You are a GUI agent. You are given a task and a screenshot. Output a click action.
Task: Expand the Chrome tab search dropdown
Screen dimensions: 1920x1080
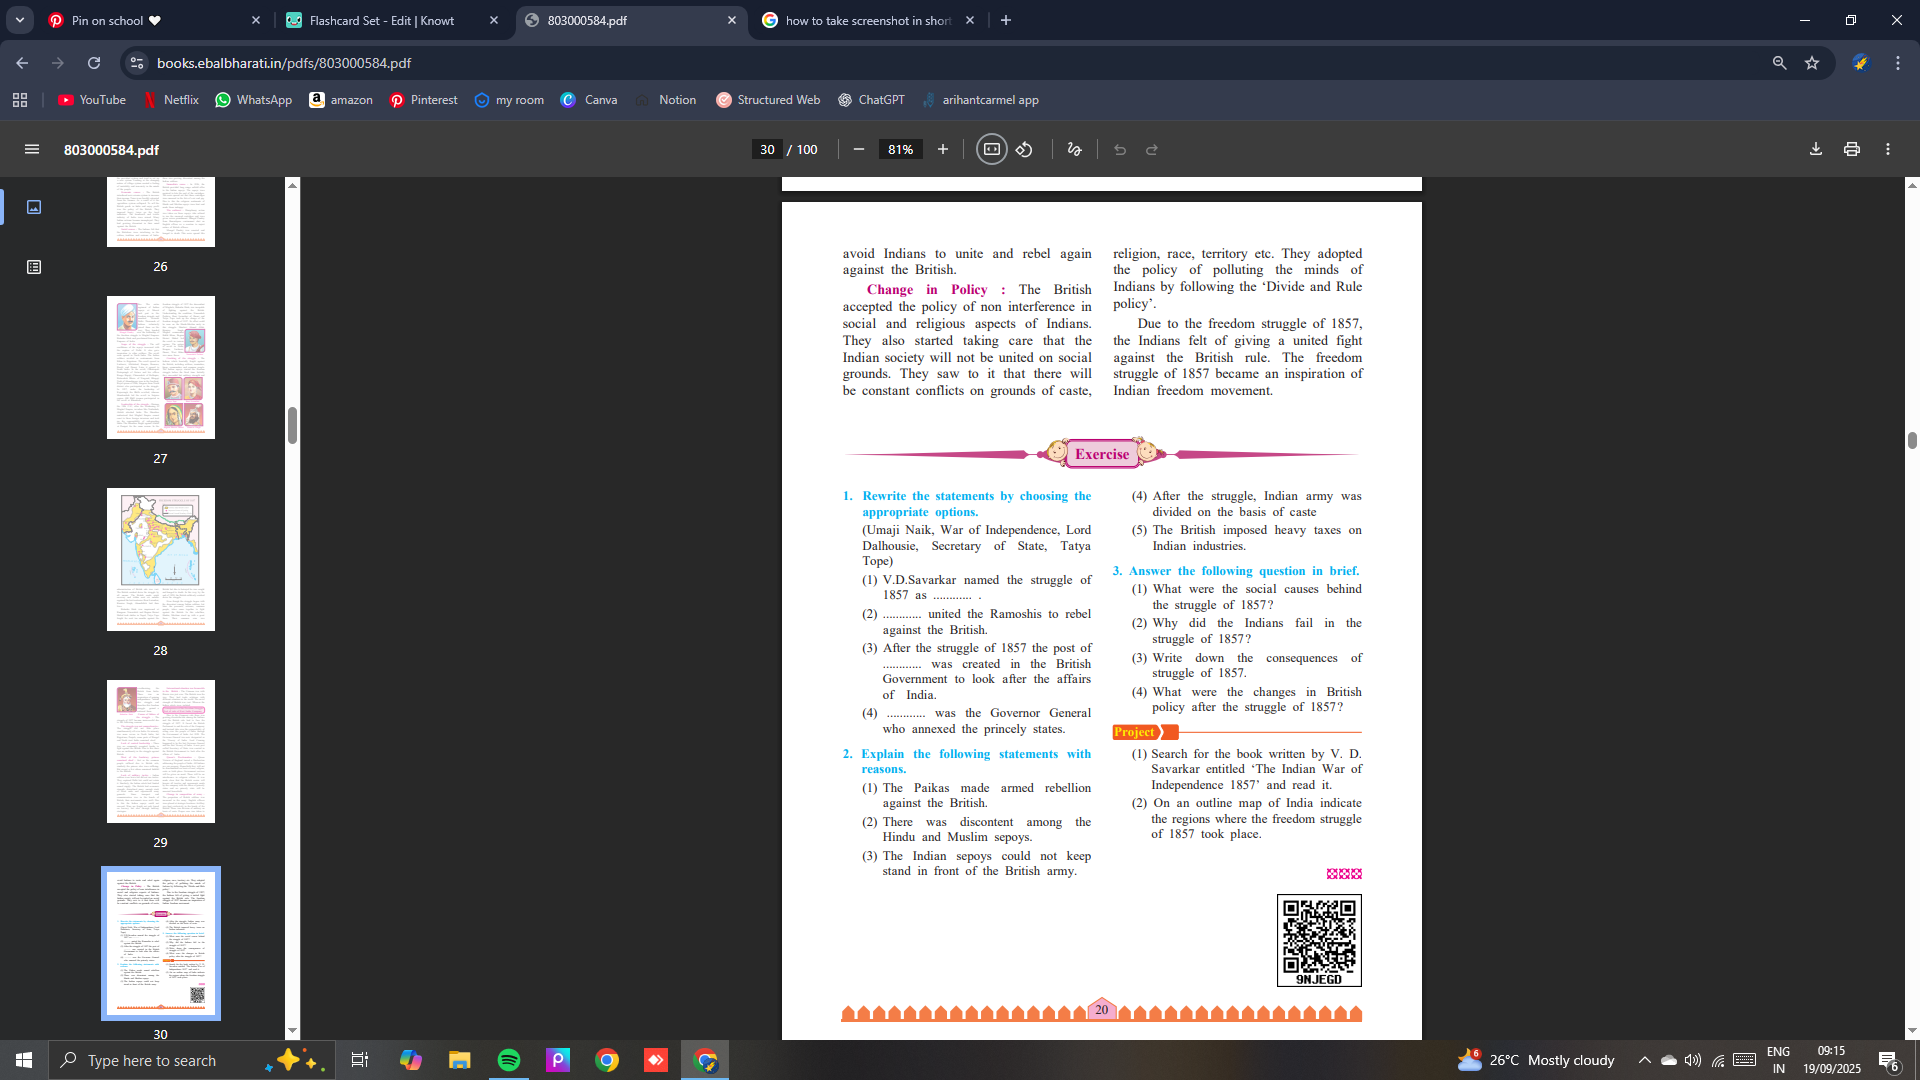[19, 20]
